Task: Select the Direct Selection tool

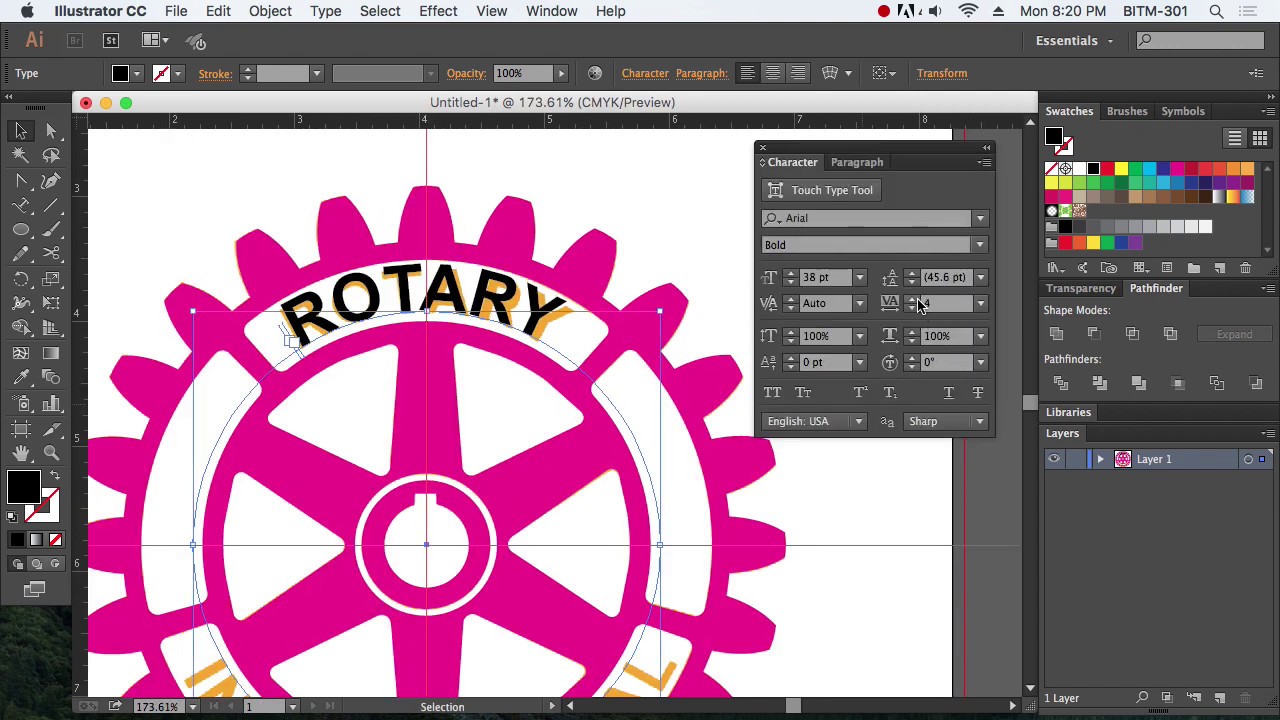Action: pyautogui.click(x=52, y=131)
